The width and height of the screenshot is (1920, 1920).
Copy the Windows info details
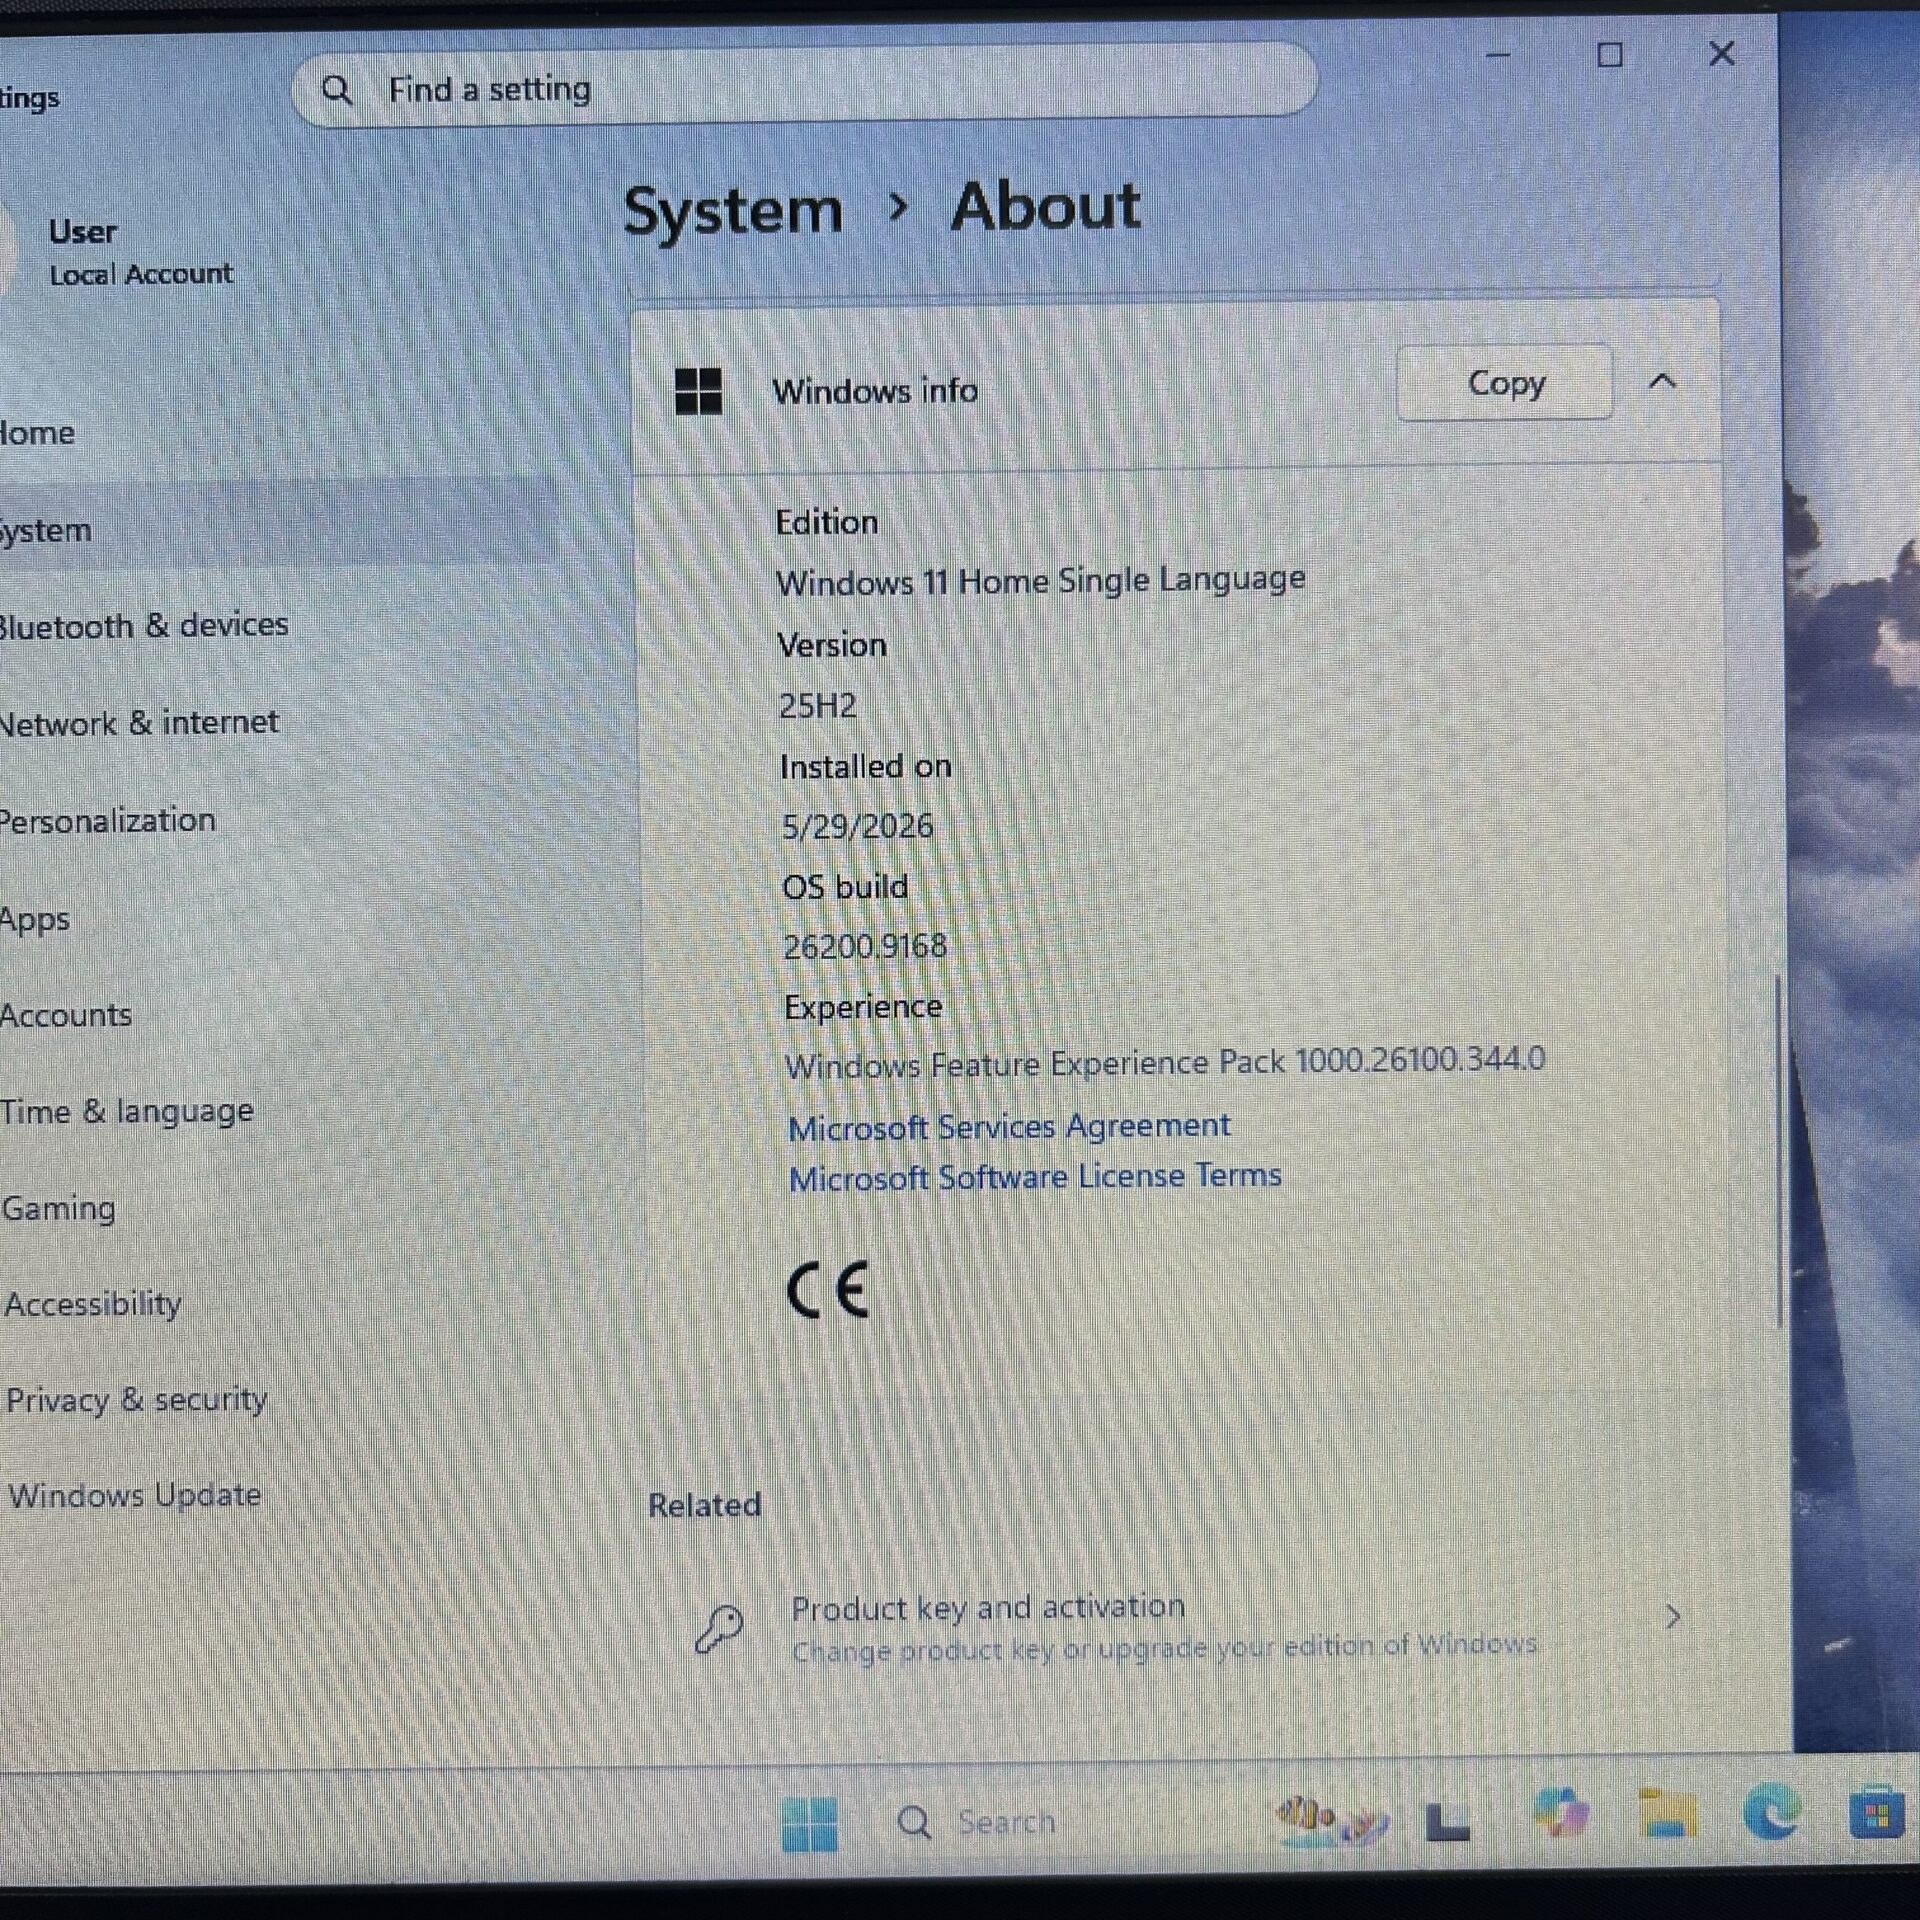click(x=1505, y=383)
